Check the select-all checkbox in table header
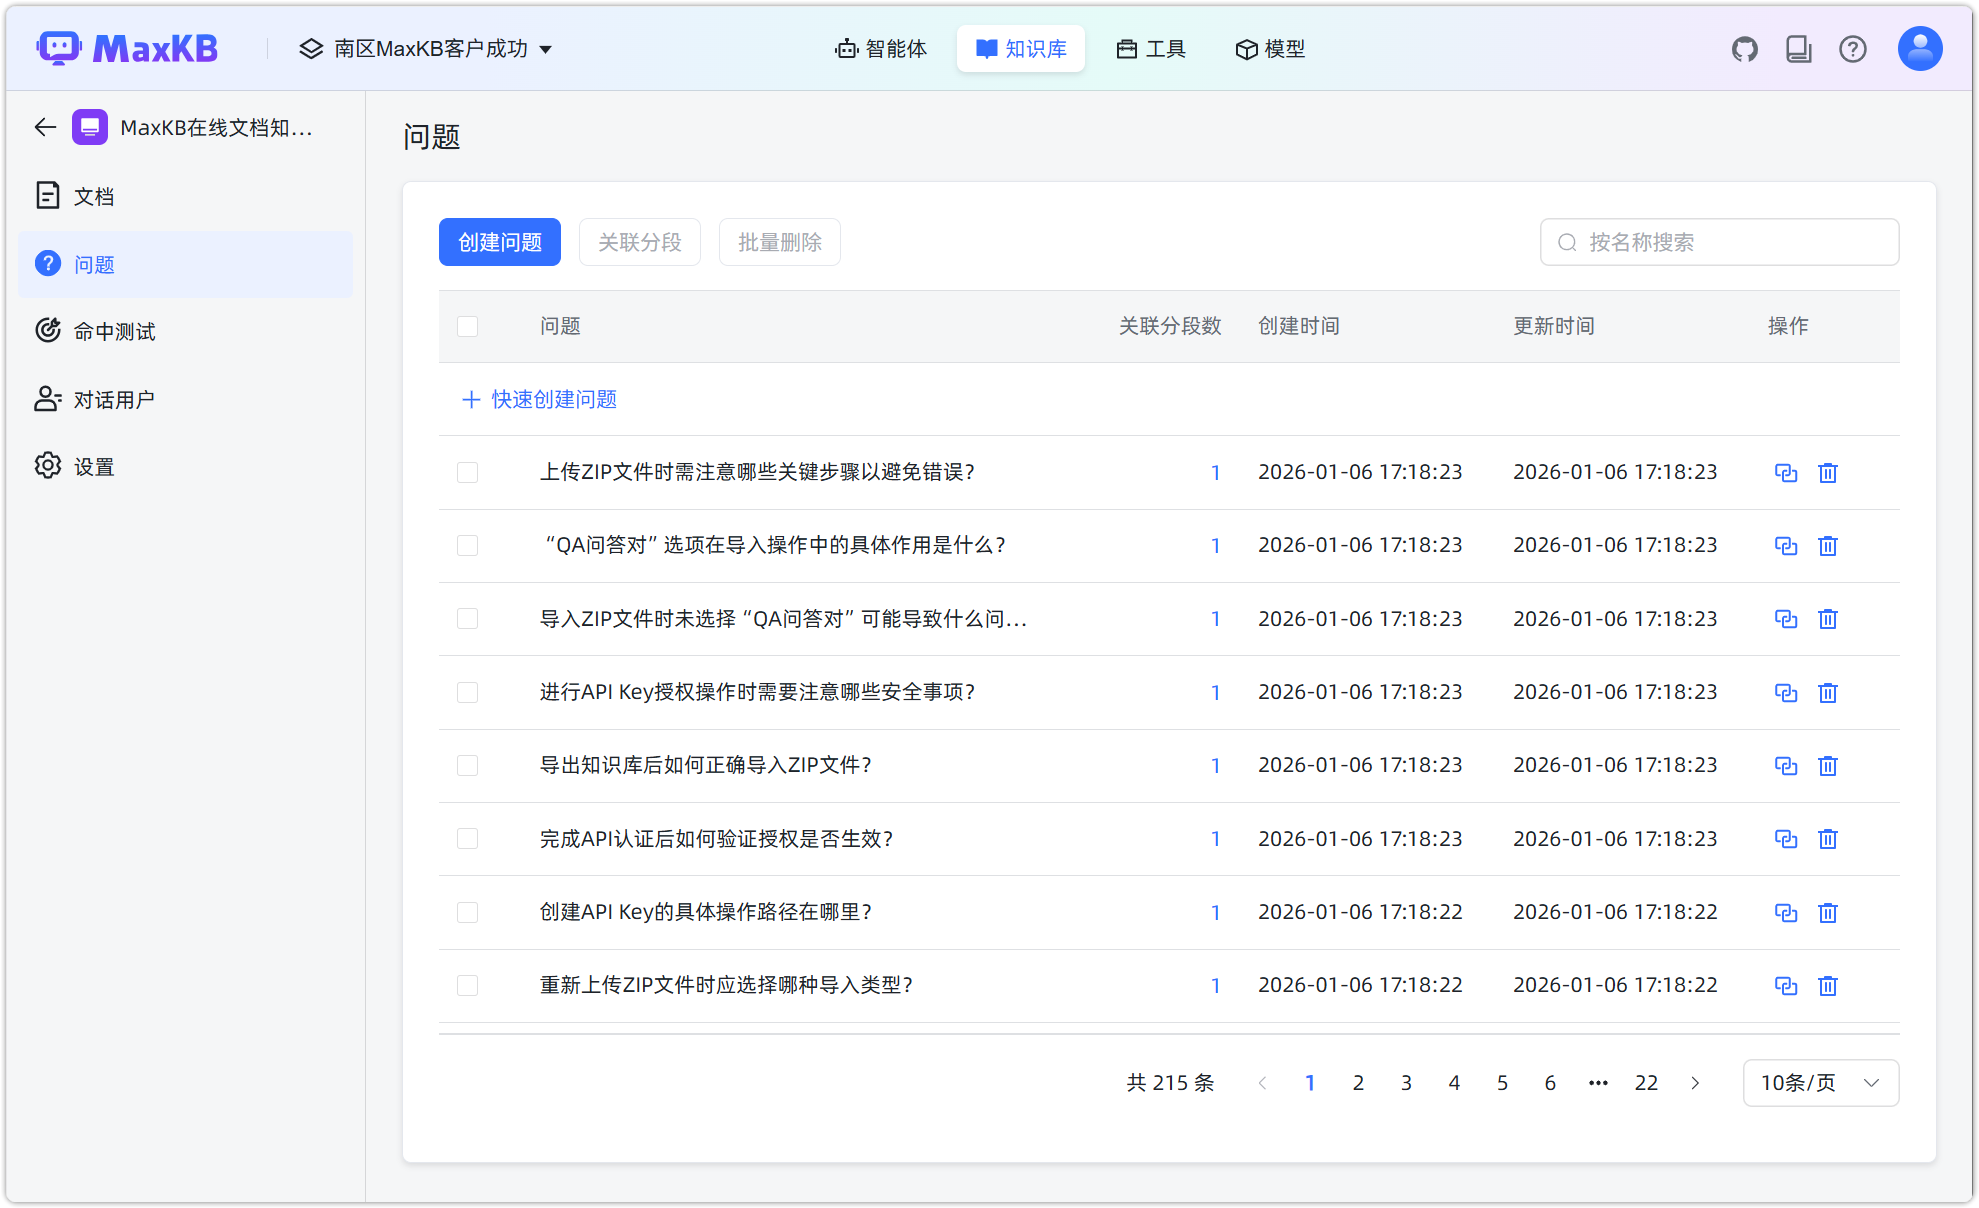 point(467,326)
